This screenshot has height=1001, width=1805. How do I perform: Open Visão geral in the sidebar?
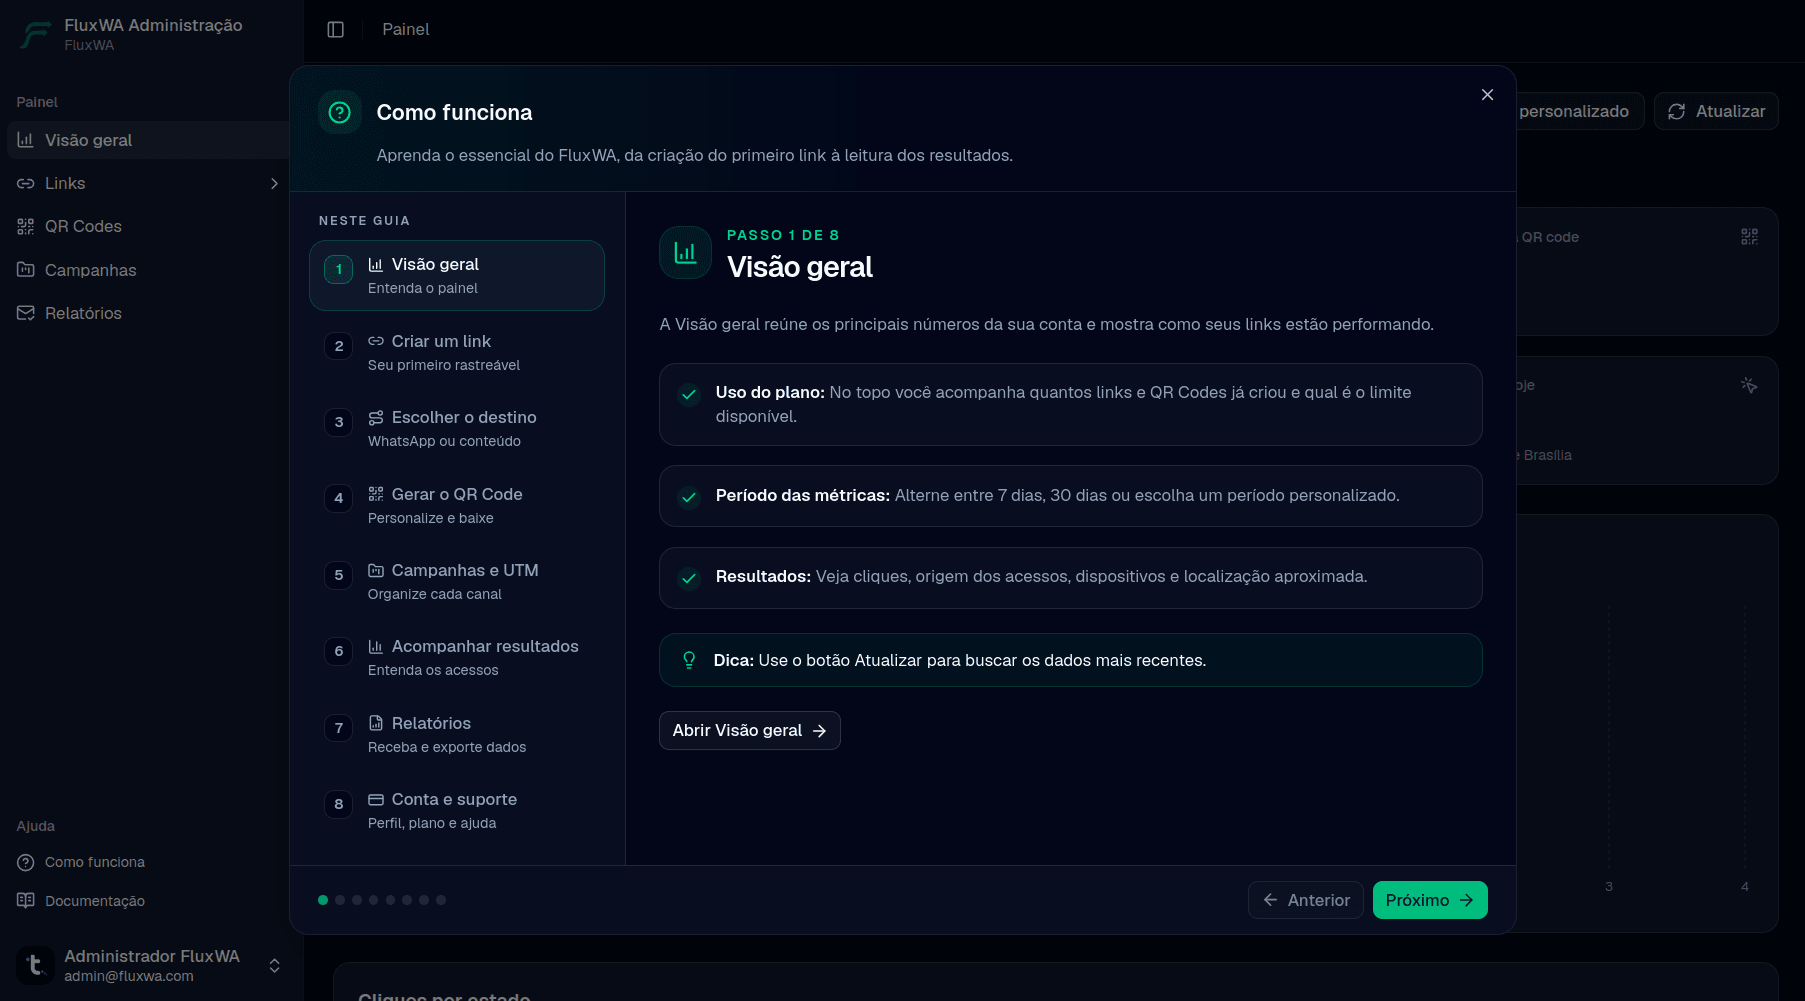[x=148, y=140]
